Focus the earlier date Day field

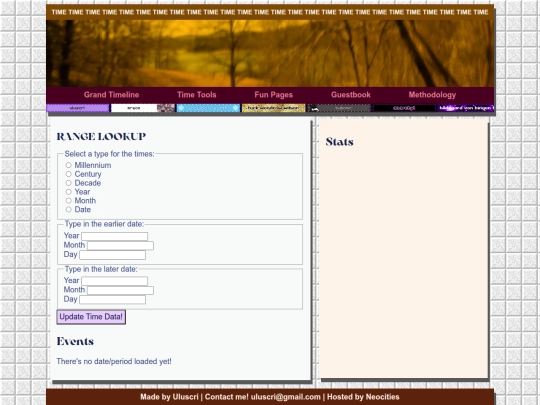click(x=113, y=255)
